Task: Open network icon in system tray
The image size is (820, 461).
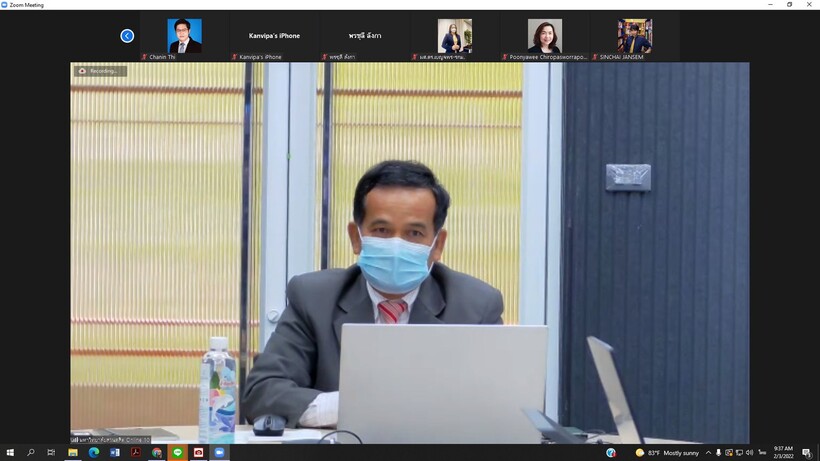Action: [739, 453]
